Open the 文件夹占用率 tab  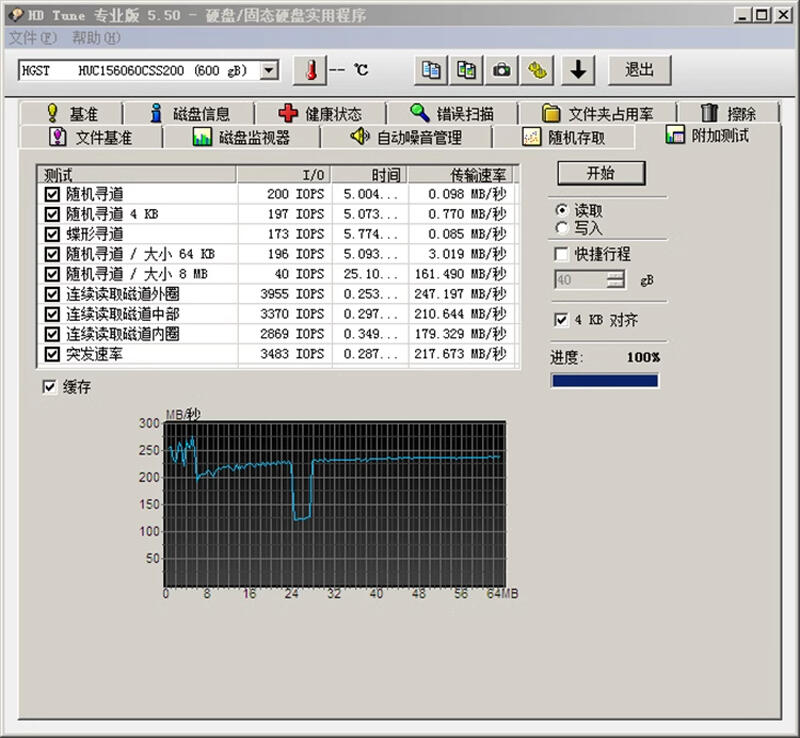point(597,113)
